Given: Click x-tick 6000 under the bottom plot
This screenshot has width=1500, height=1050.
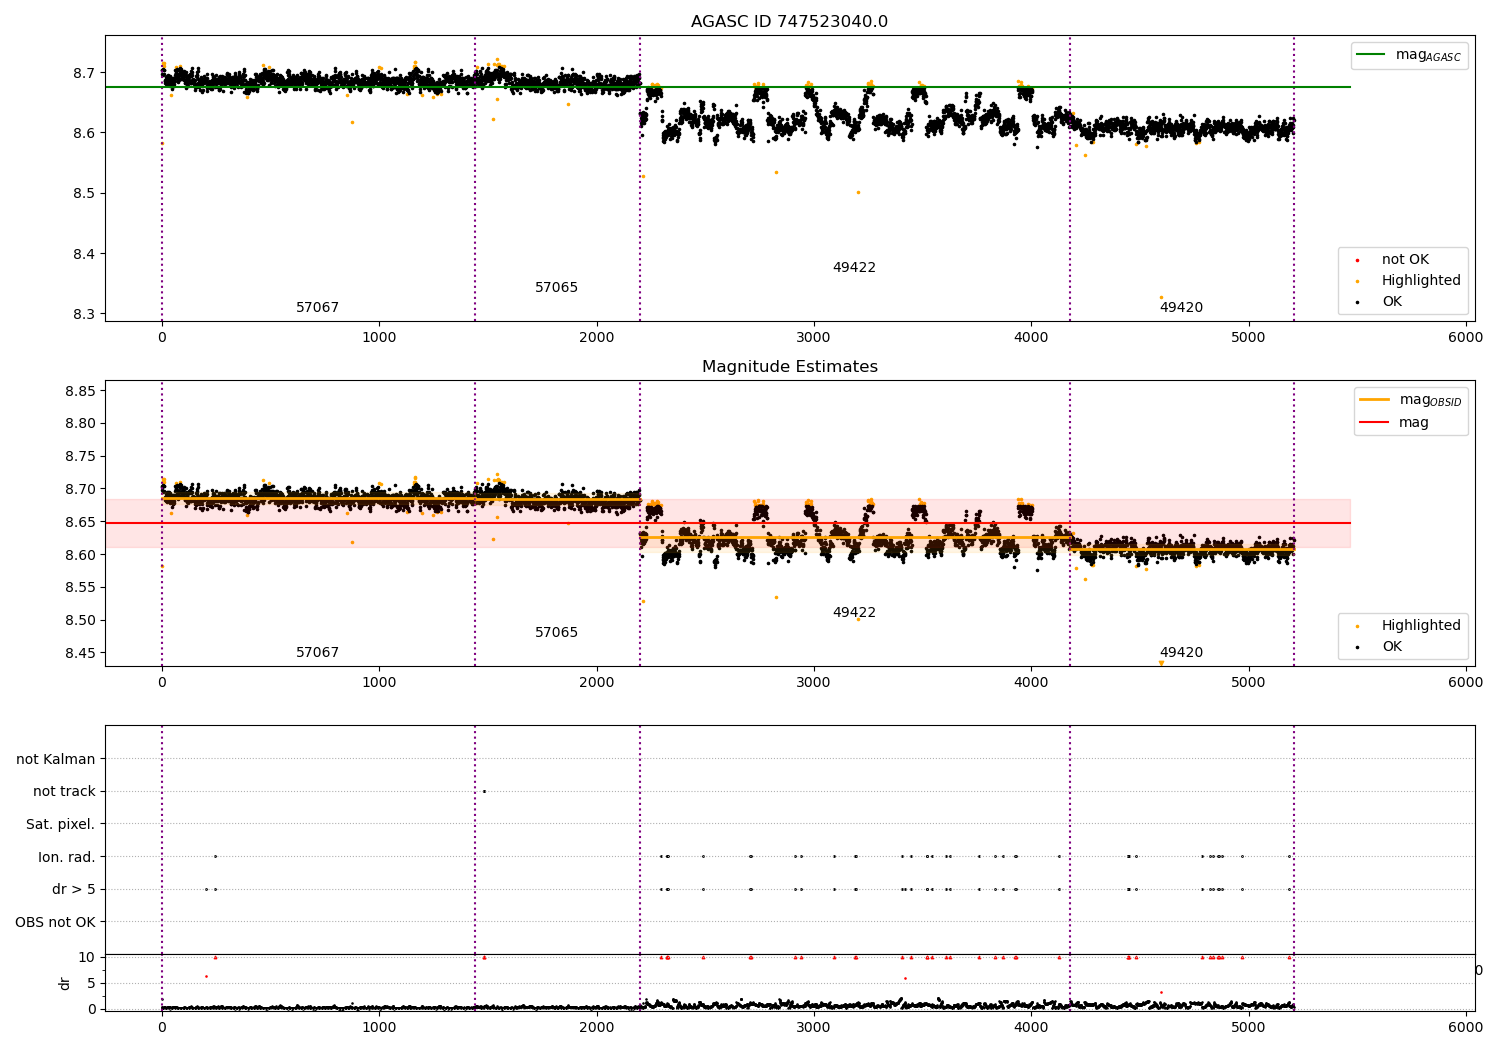Looking at the screenshot, I should click(1466, 1027).
